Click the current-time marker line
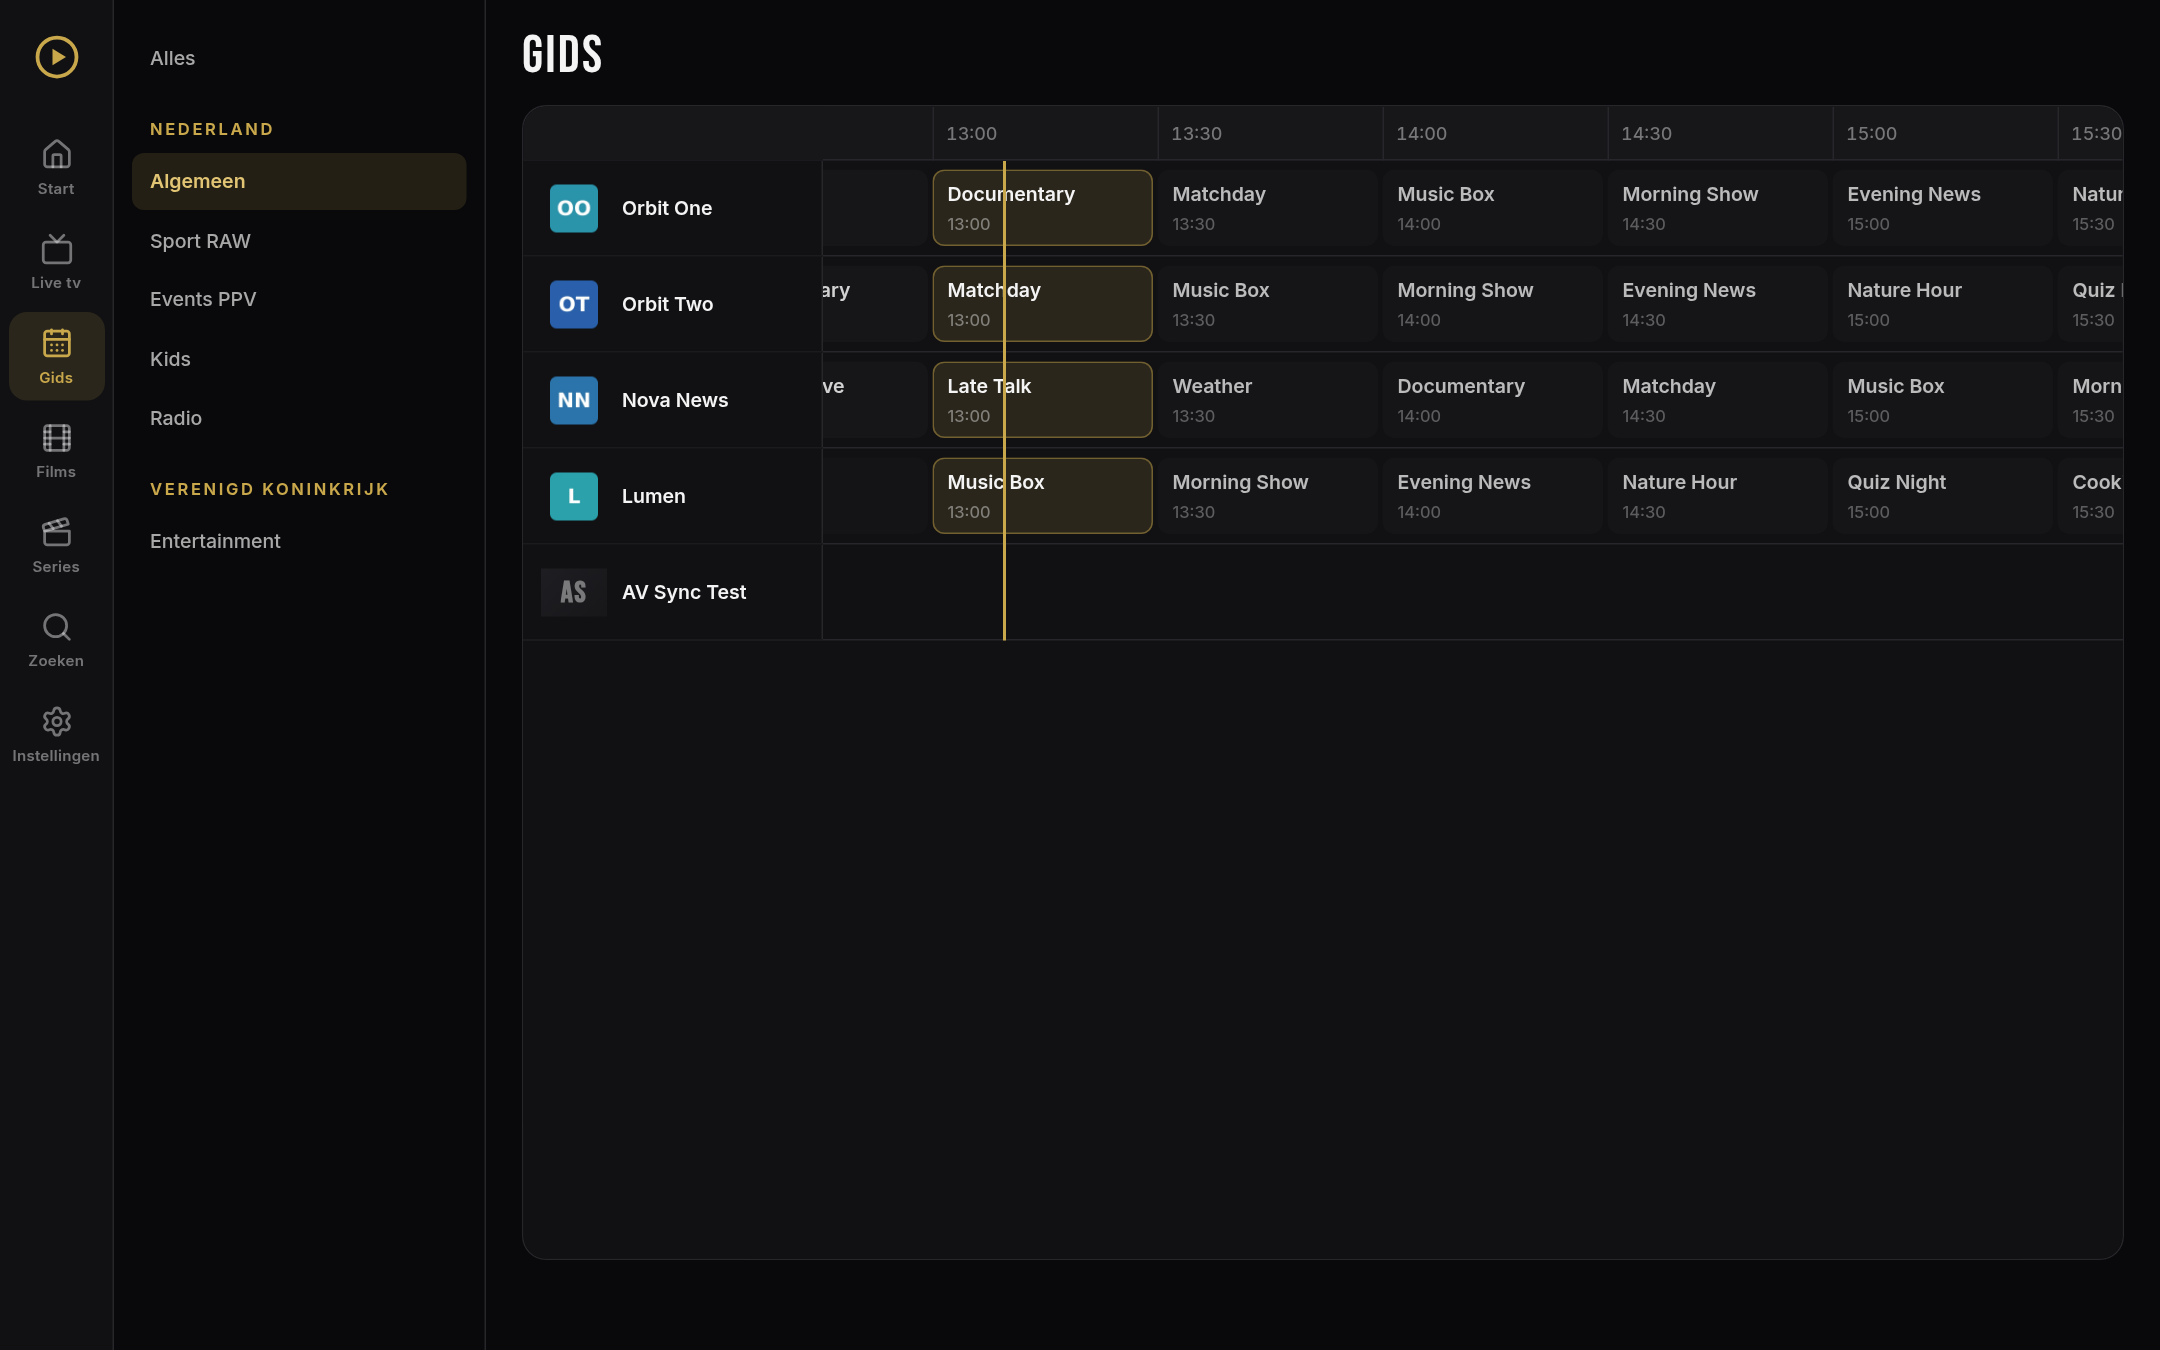The height and width of the screenshot is (1350, 2160). point(1004,400)
